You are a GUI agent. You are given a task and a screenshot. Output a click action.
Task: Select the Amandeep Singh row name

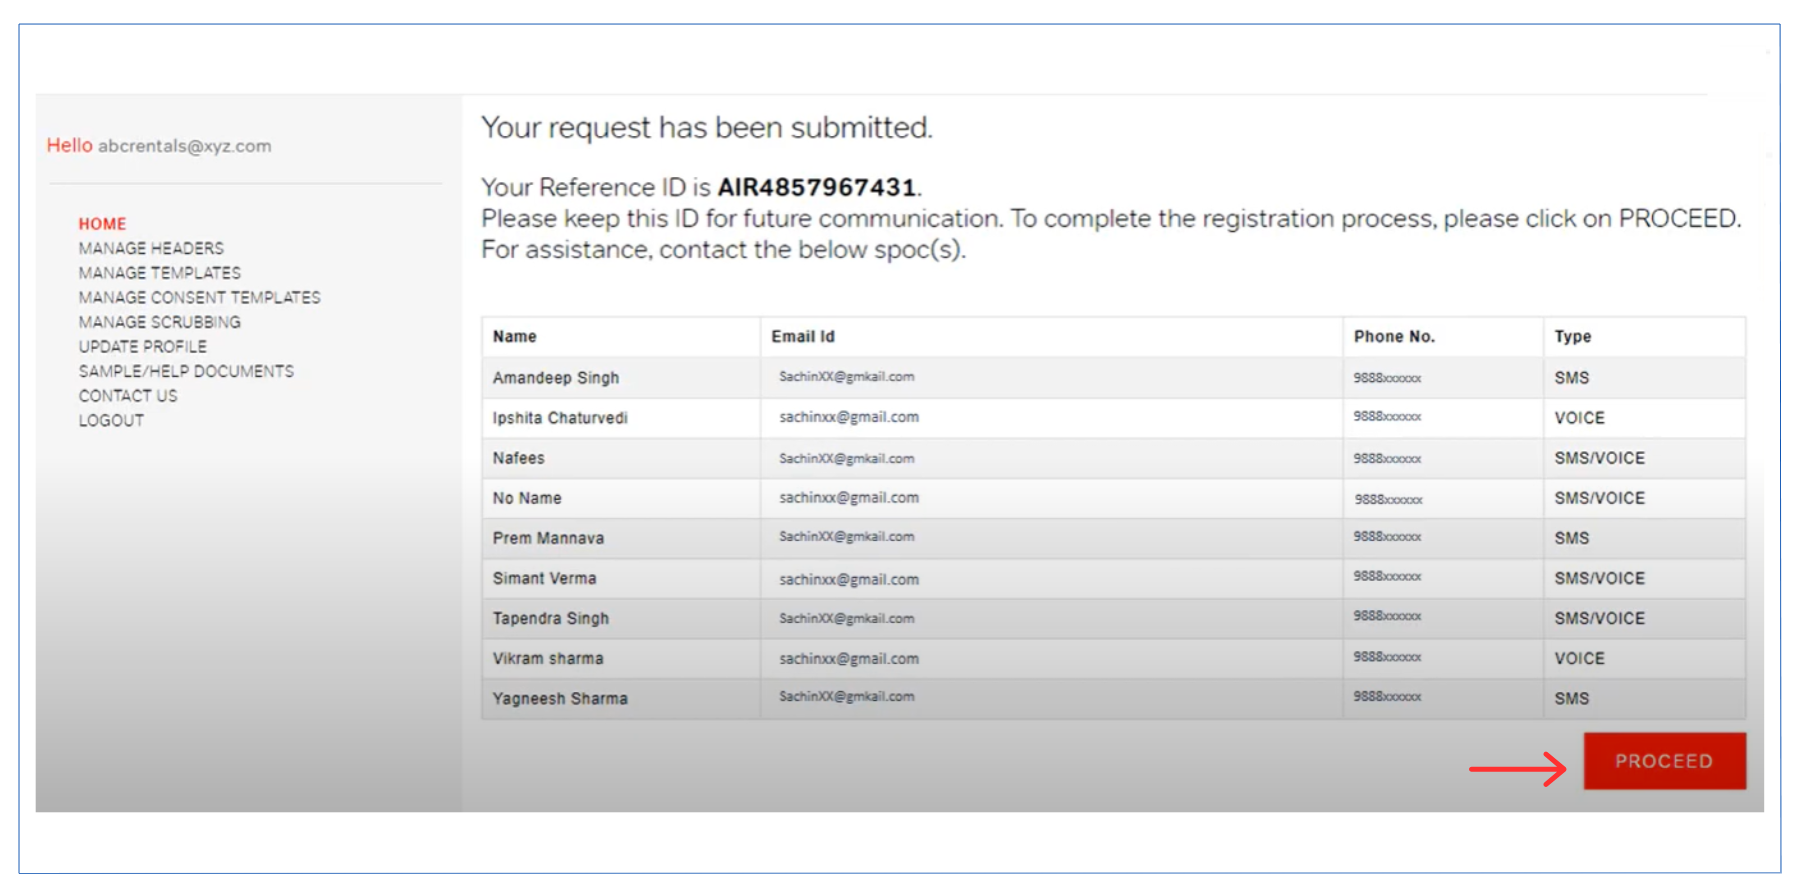click(555, 378)
